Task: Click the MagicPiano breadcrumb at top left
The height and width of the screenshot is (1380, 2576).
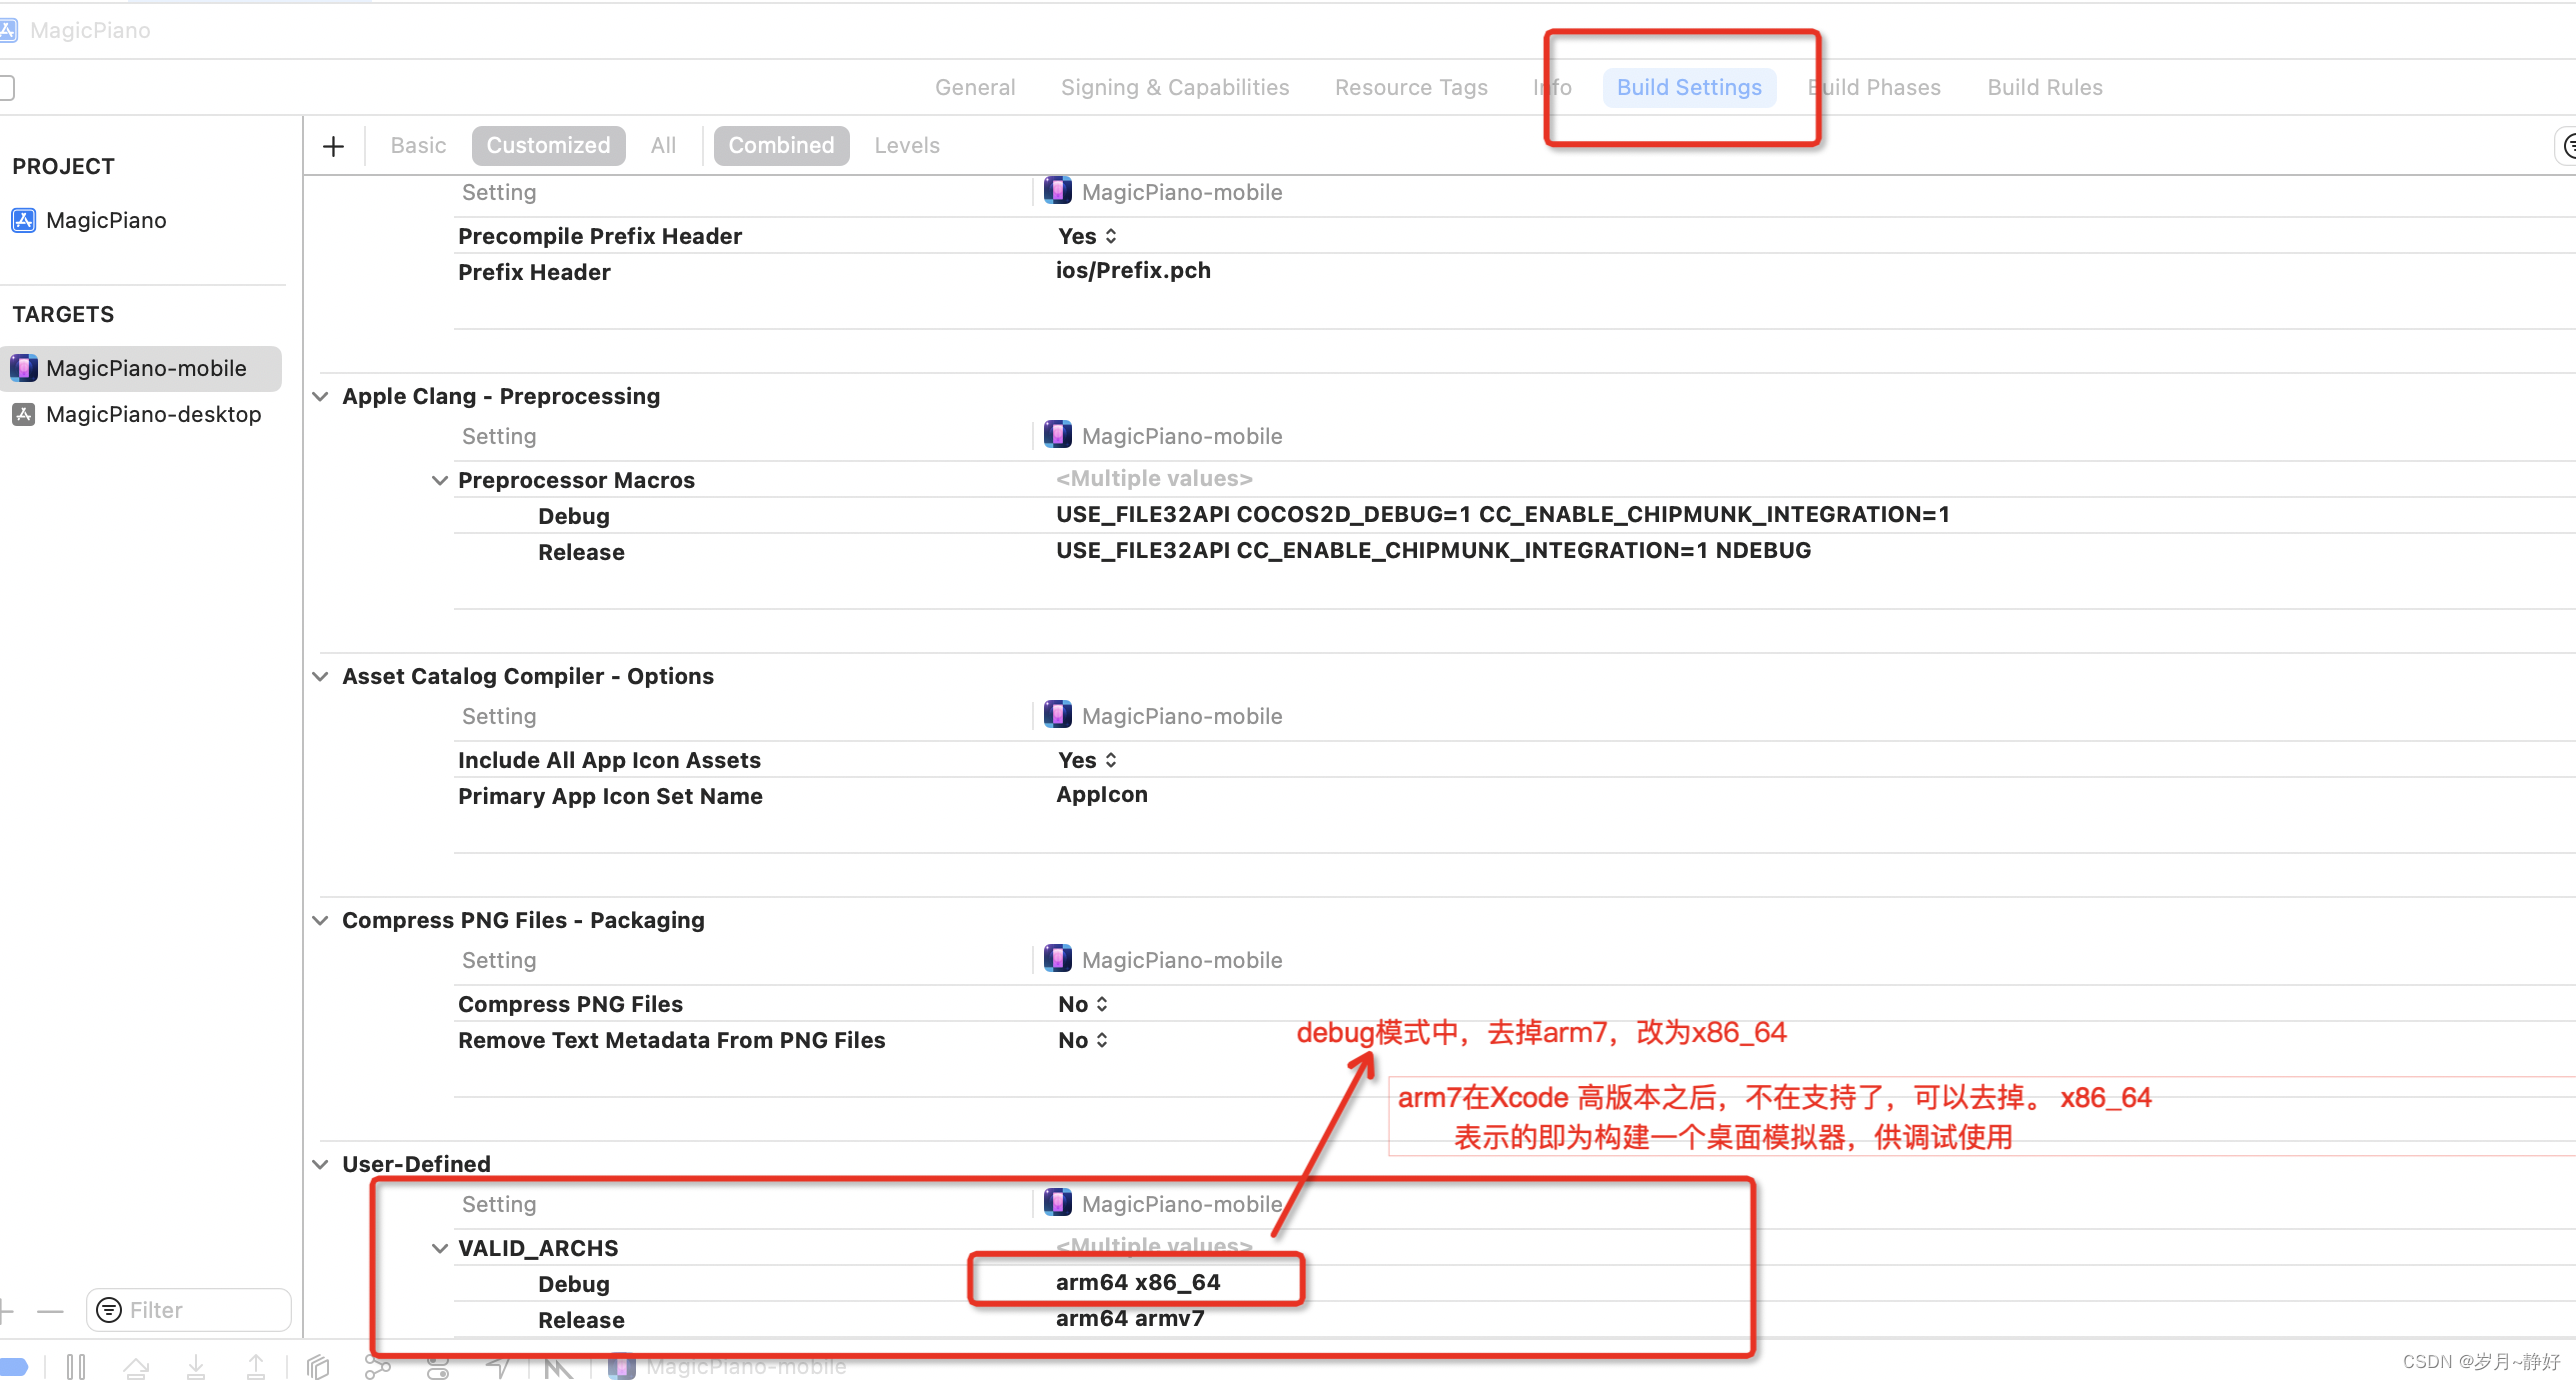Action: pos(90,30)
